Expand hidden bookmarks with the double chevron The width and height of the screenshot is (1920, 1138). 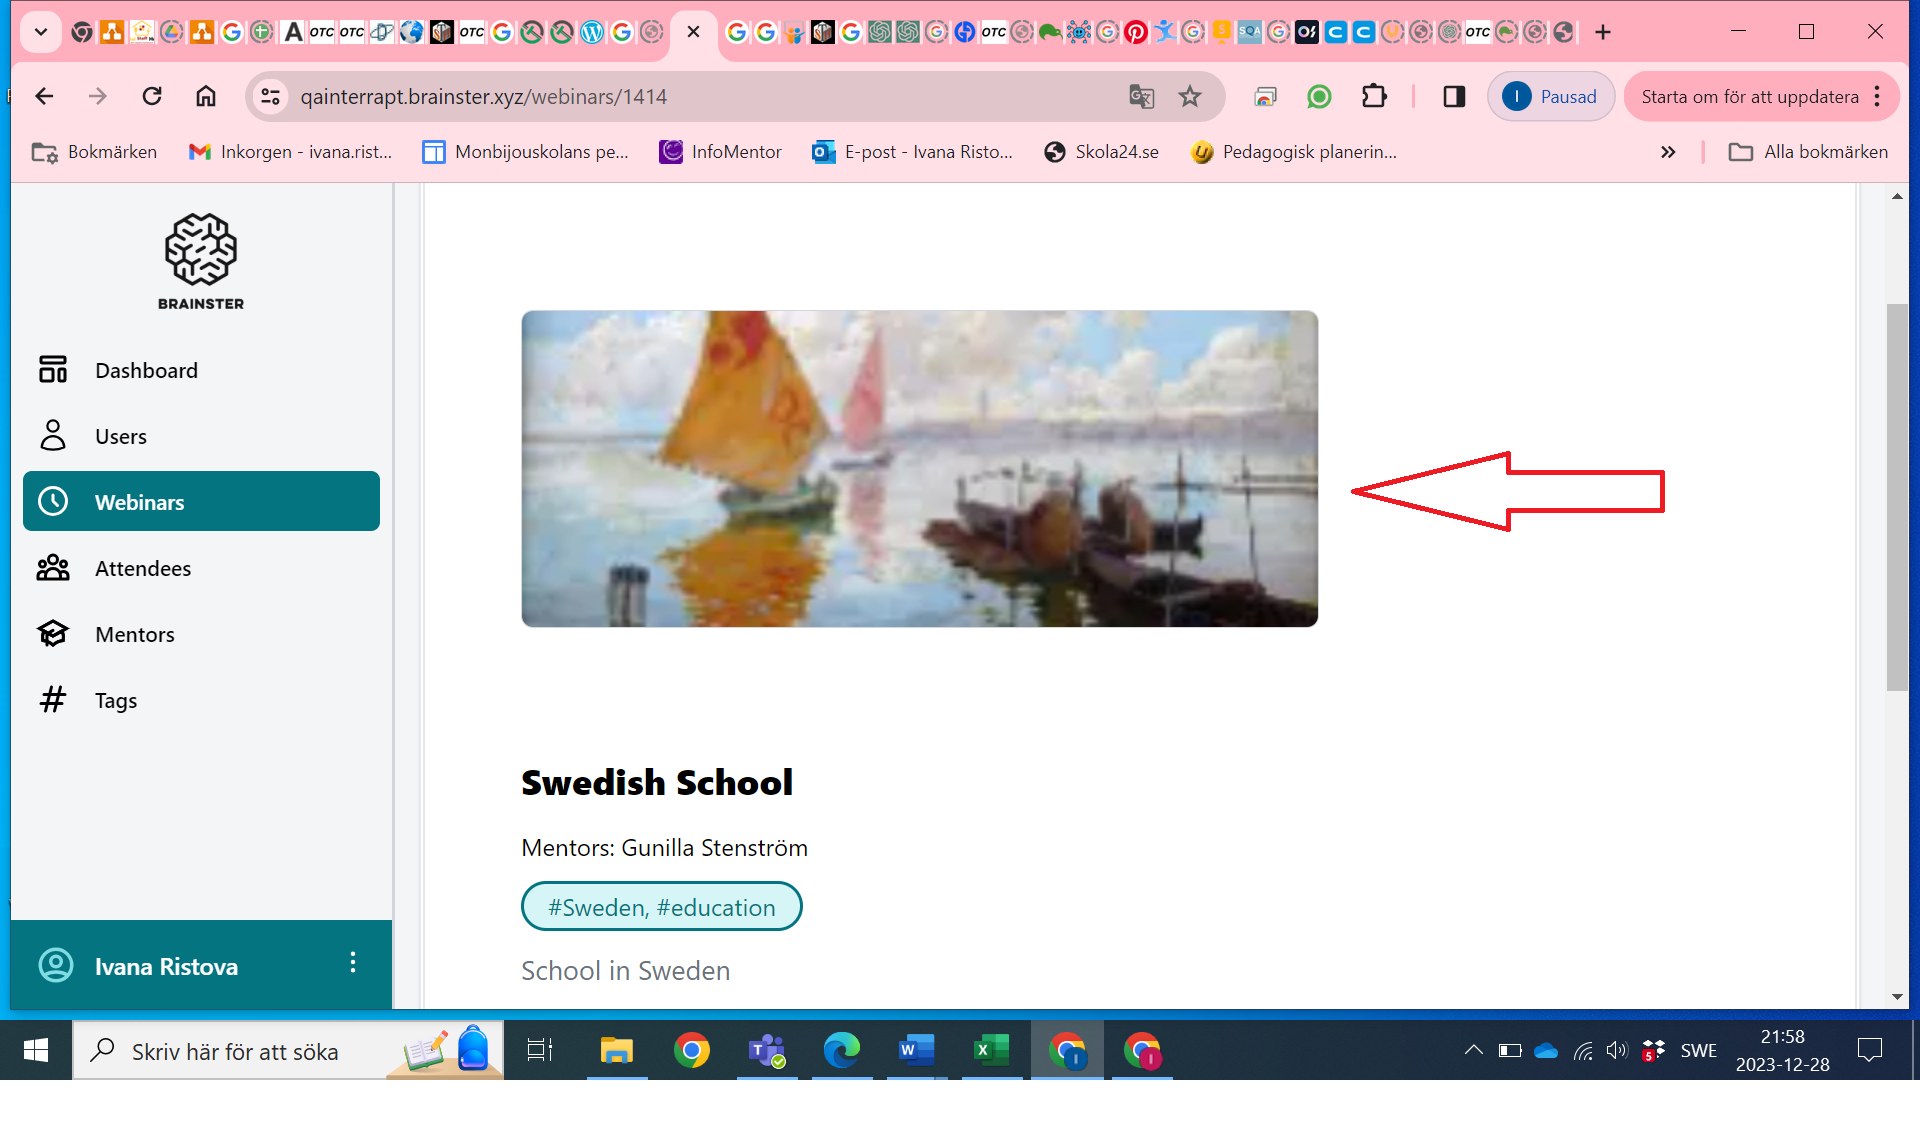pos(1668,152)
